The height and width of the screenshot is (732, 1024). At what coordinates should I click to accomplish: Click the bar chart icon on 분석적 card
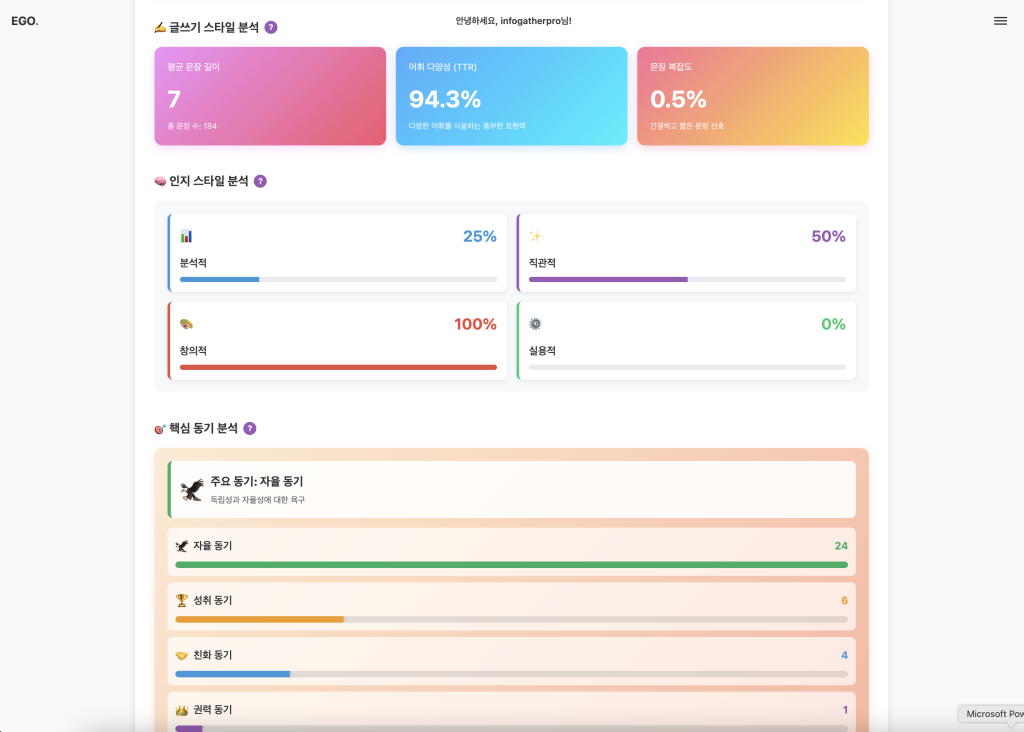click(186, 236)
